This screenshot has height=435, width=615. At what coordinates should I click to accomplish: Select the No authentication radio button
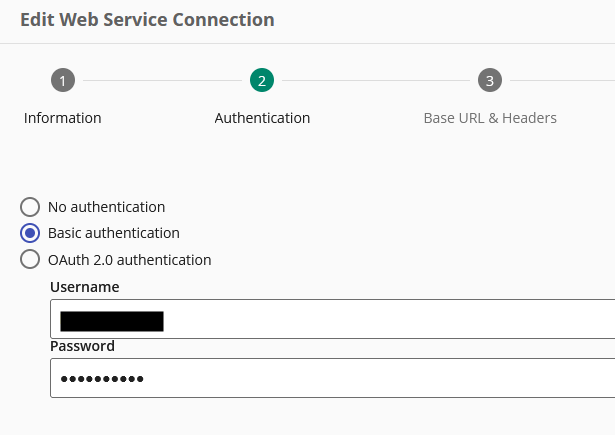point(30,207)
